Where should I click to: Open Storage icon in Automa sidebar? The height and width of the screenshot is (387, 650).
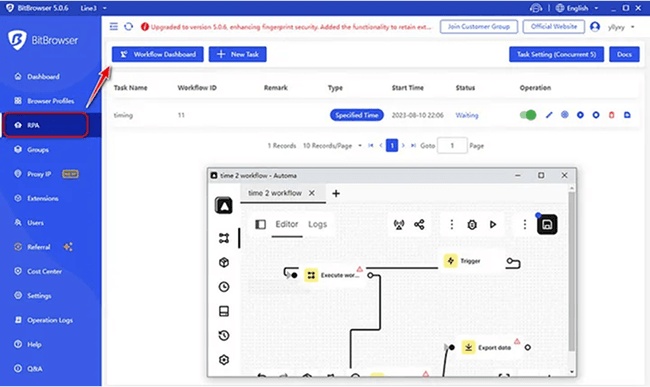224,311
